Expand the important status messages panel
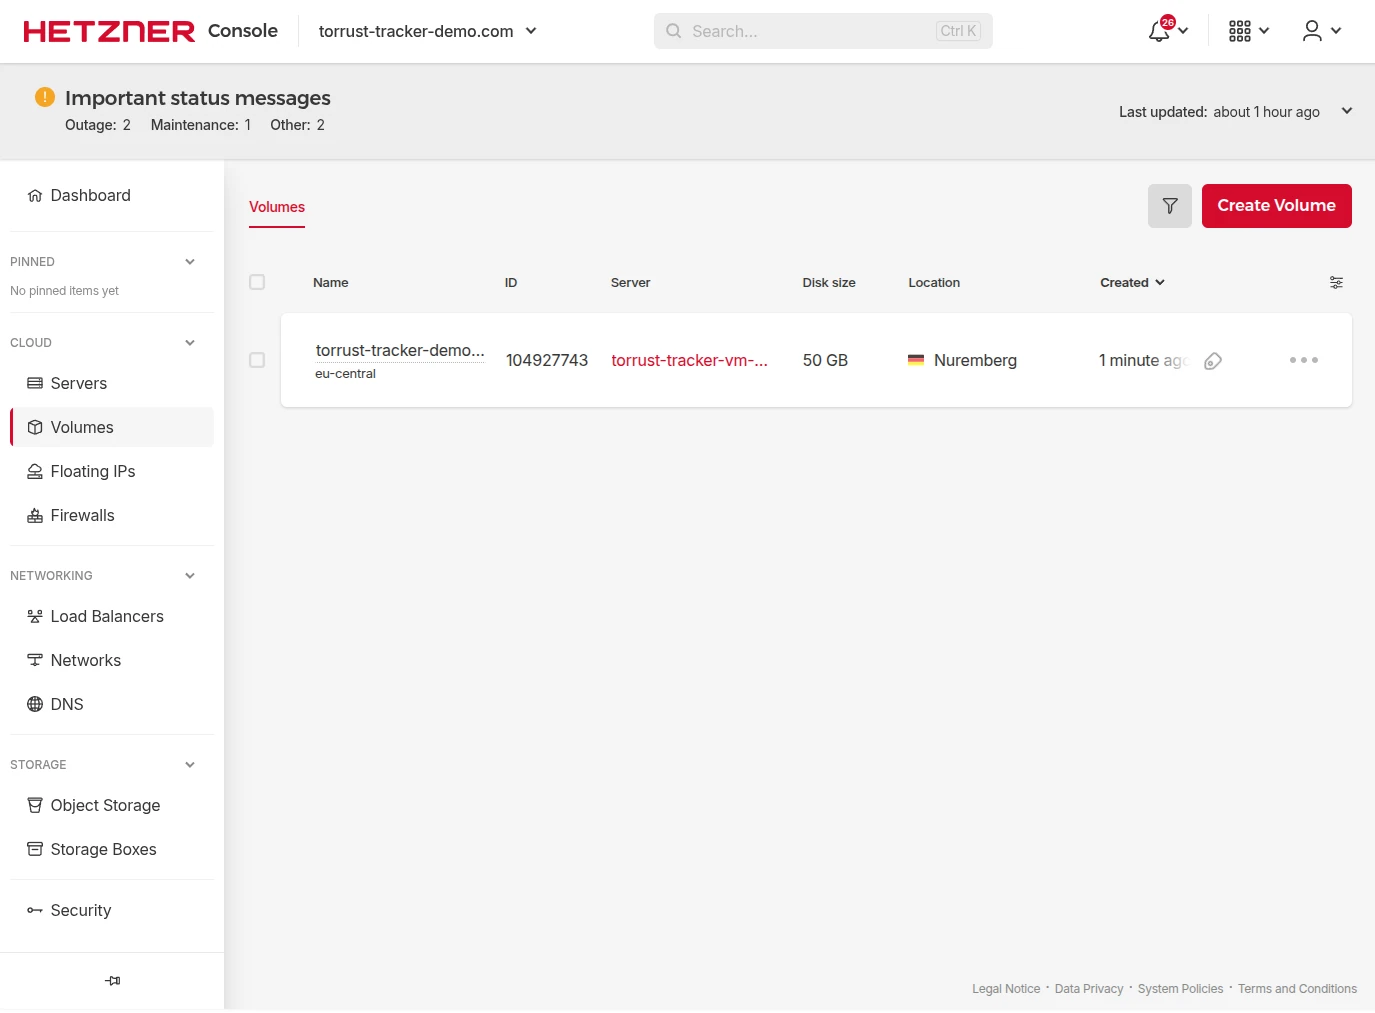 tap(1346, 111)
